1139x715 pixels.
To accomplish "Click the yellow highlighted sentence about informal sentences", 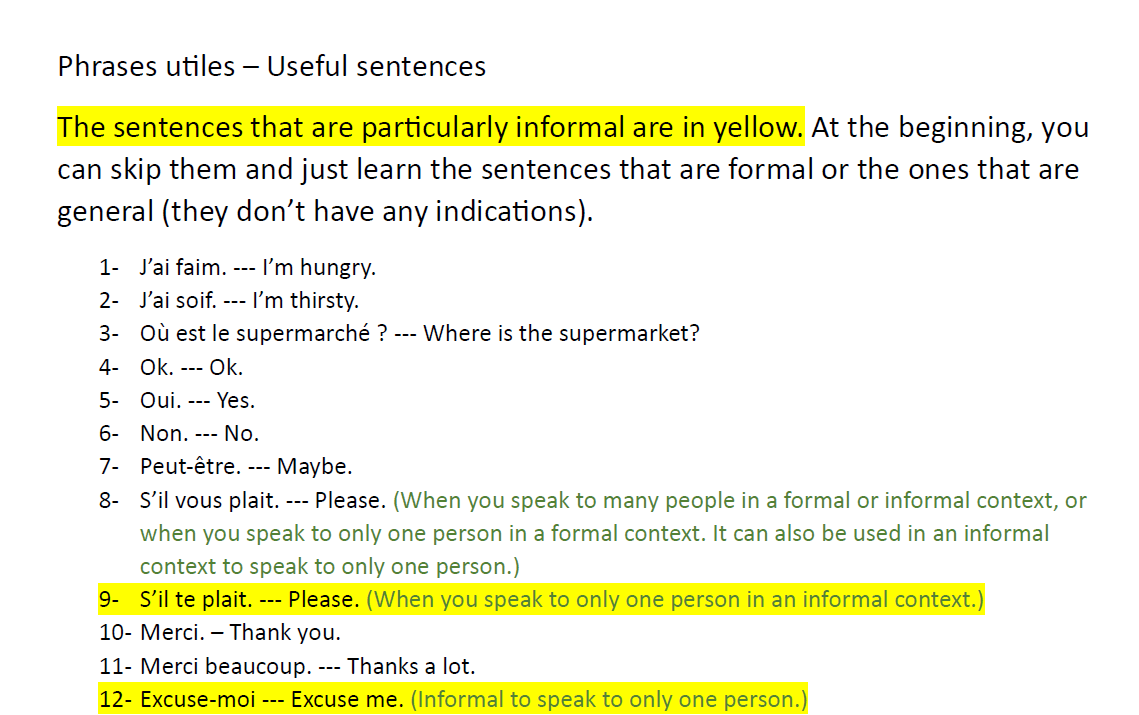I will click(430, 127).
